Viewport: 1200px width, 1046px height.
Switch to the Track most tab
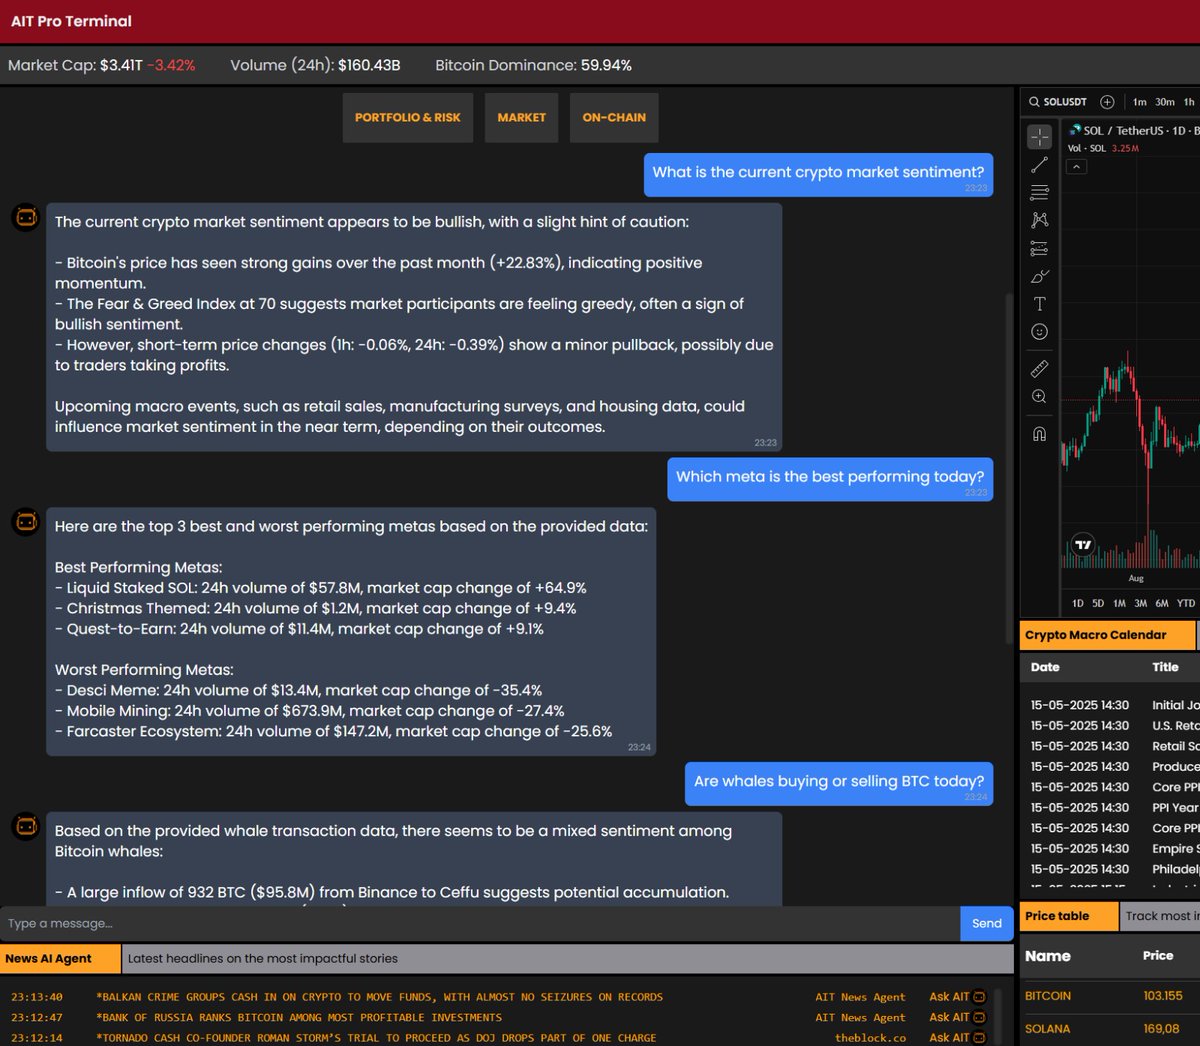pyautogui.click(x=1160, y=916)
